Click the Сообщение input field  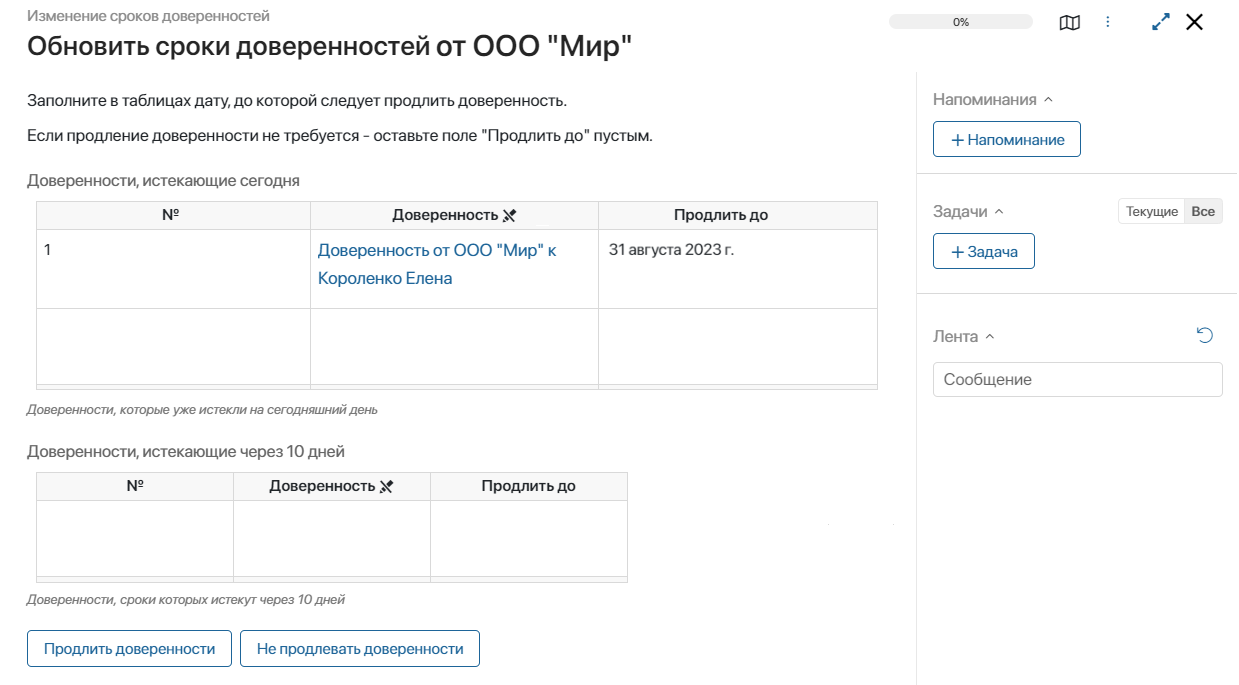point(1077,380)
